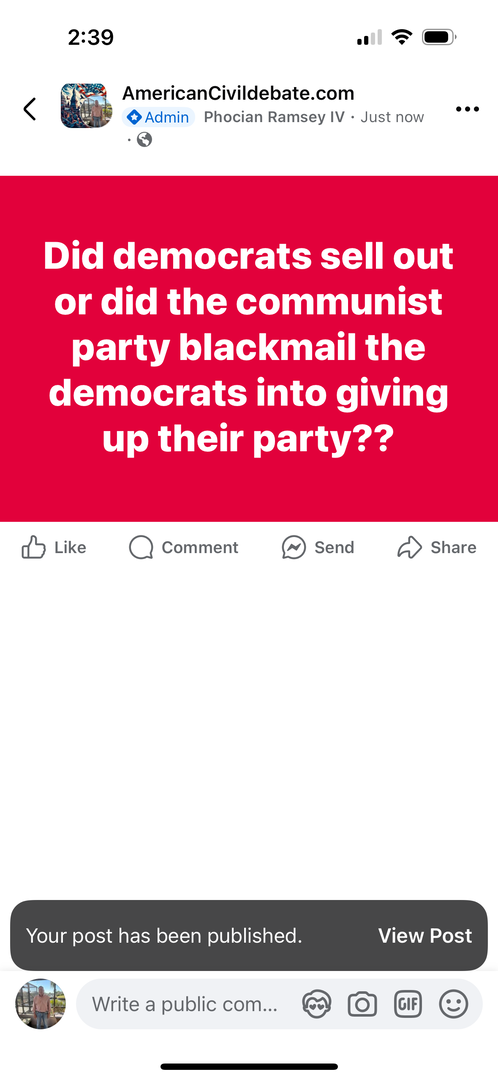
Task: Tap the Comment speech bubble icon
Action: tap(183, 548)
